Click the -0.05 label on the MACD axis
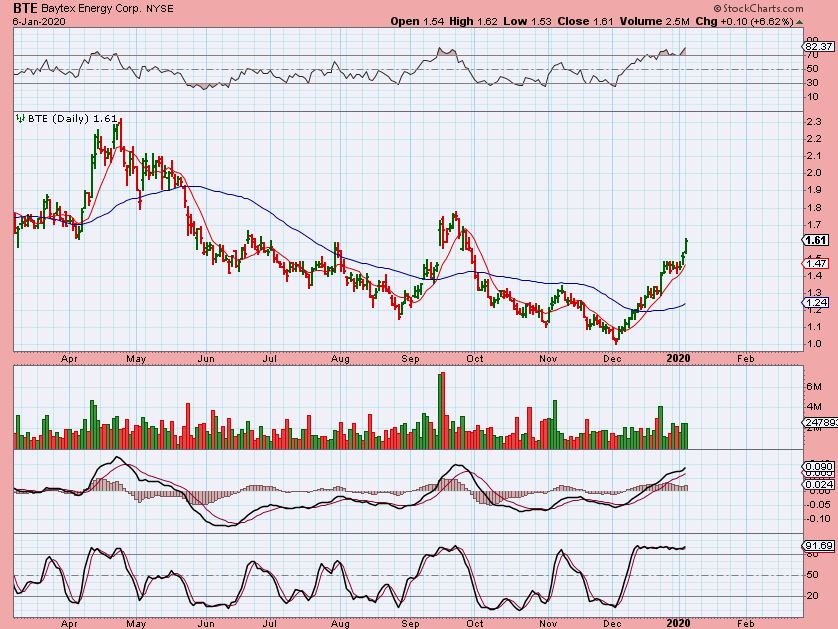The width and height of the screenshot is (838, 629). (x=818, y=505)
